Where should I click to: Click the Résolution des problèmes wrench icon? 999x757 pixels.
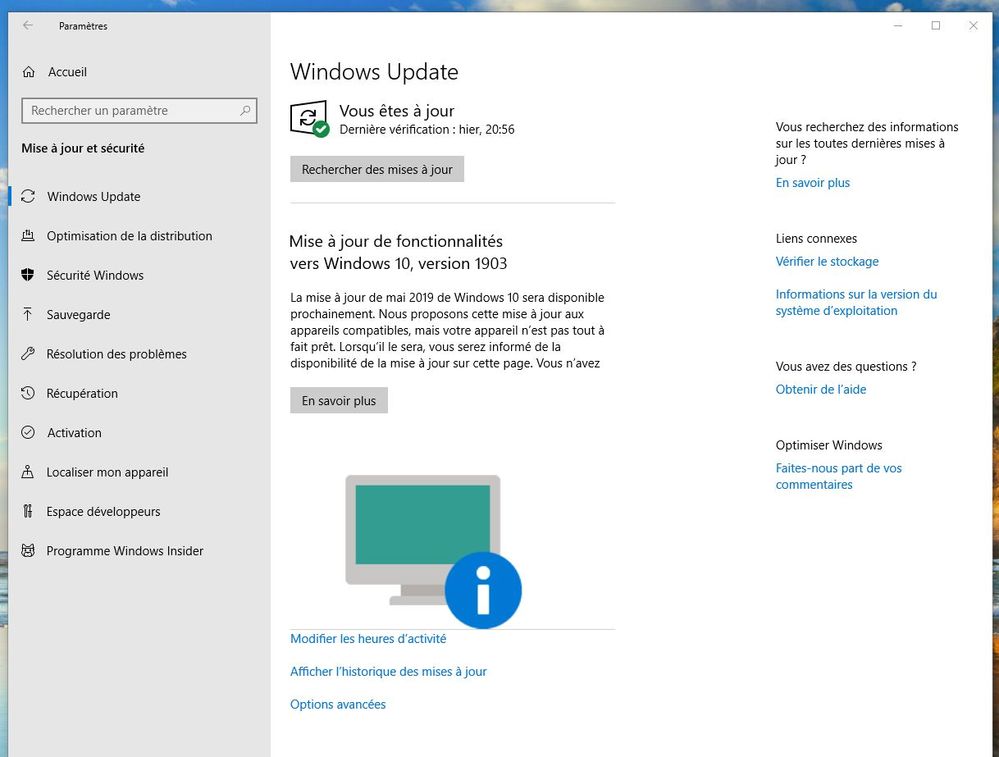point(28,354)
